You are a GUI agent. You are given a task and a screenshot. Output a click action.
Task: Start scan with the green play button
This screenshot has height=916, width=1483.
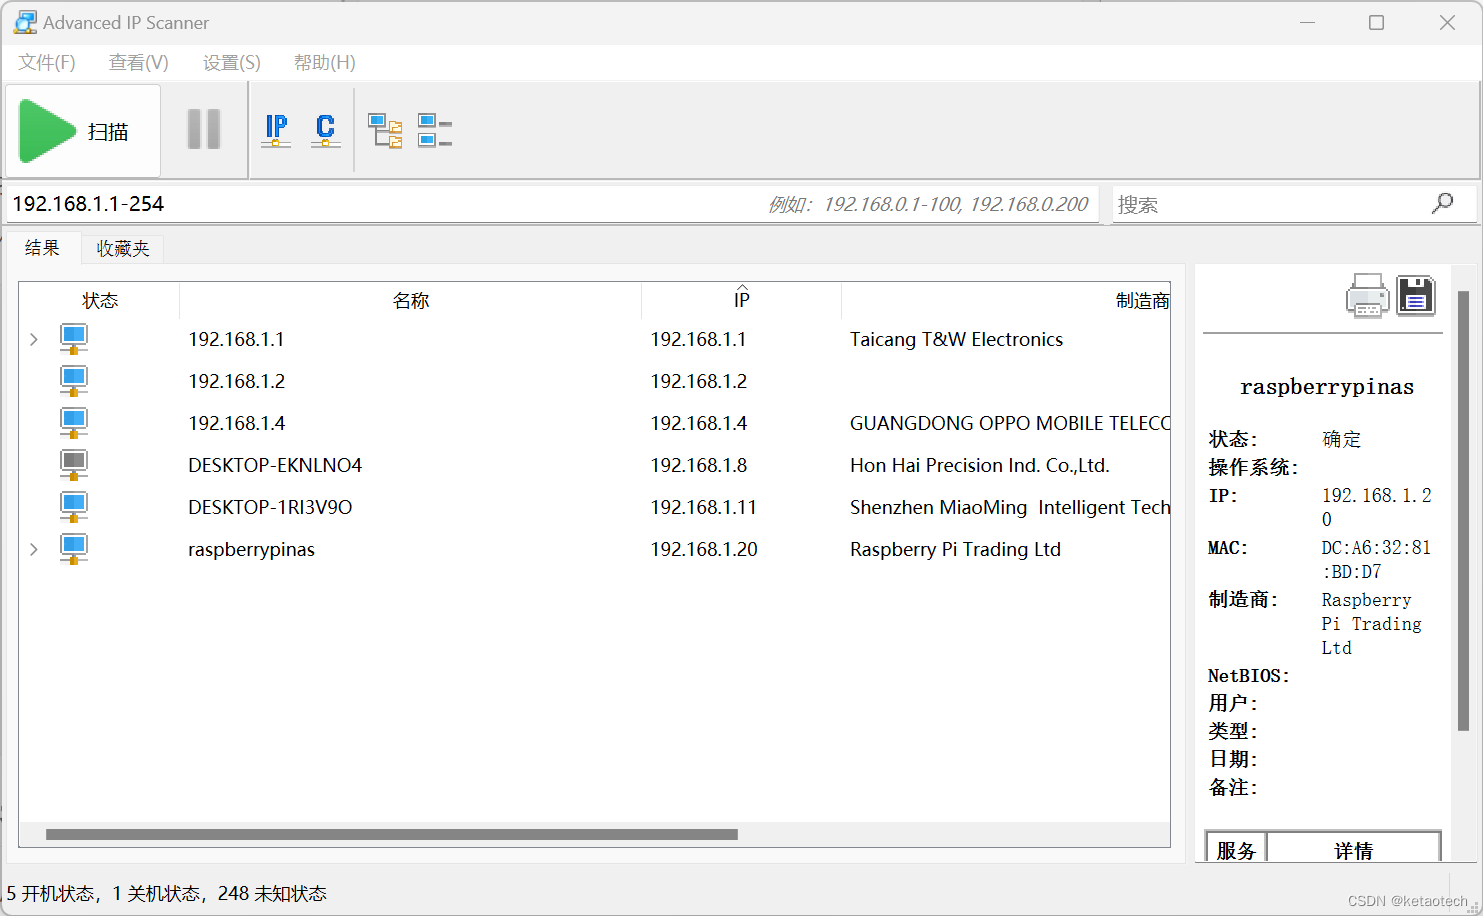47,131
